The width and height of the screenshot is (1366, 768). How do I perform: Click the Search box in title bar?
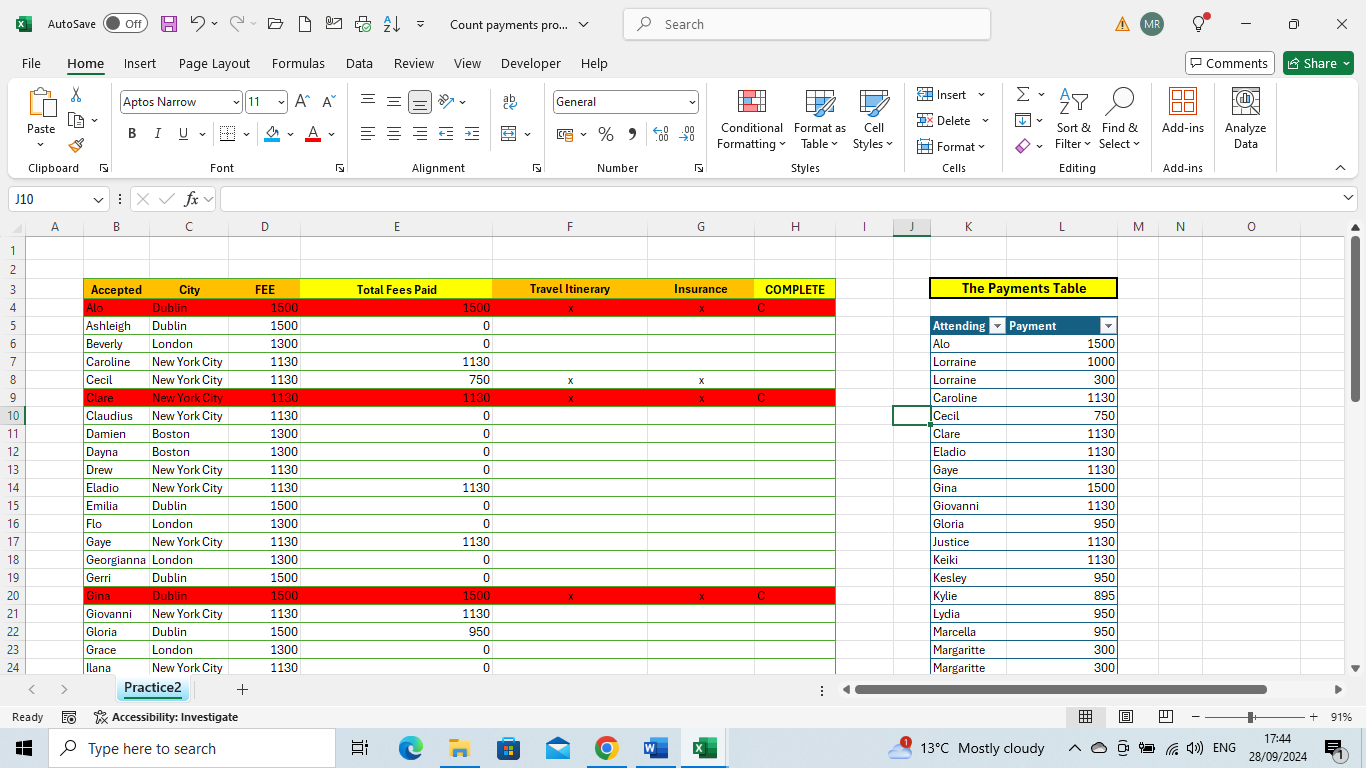point(807,24)
